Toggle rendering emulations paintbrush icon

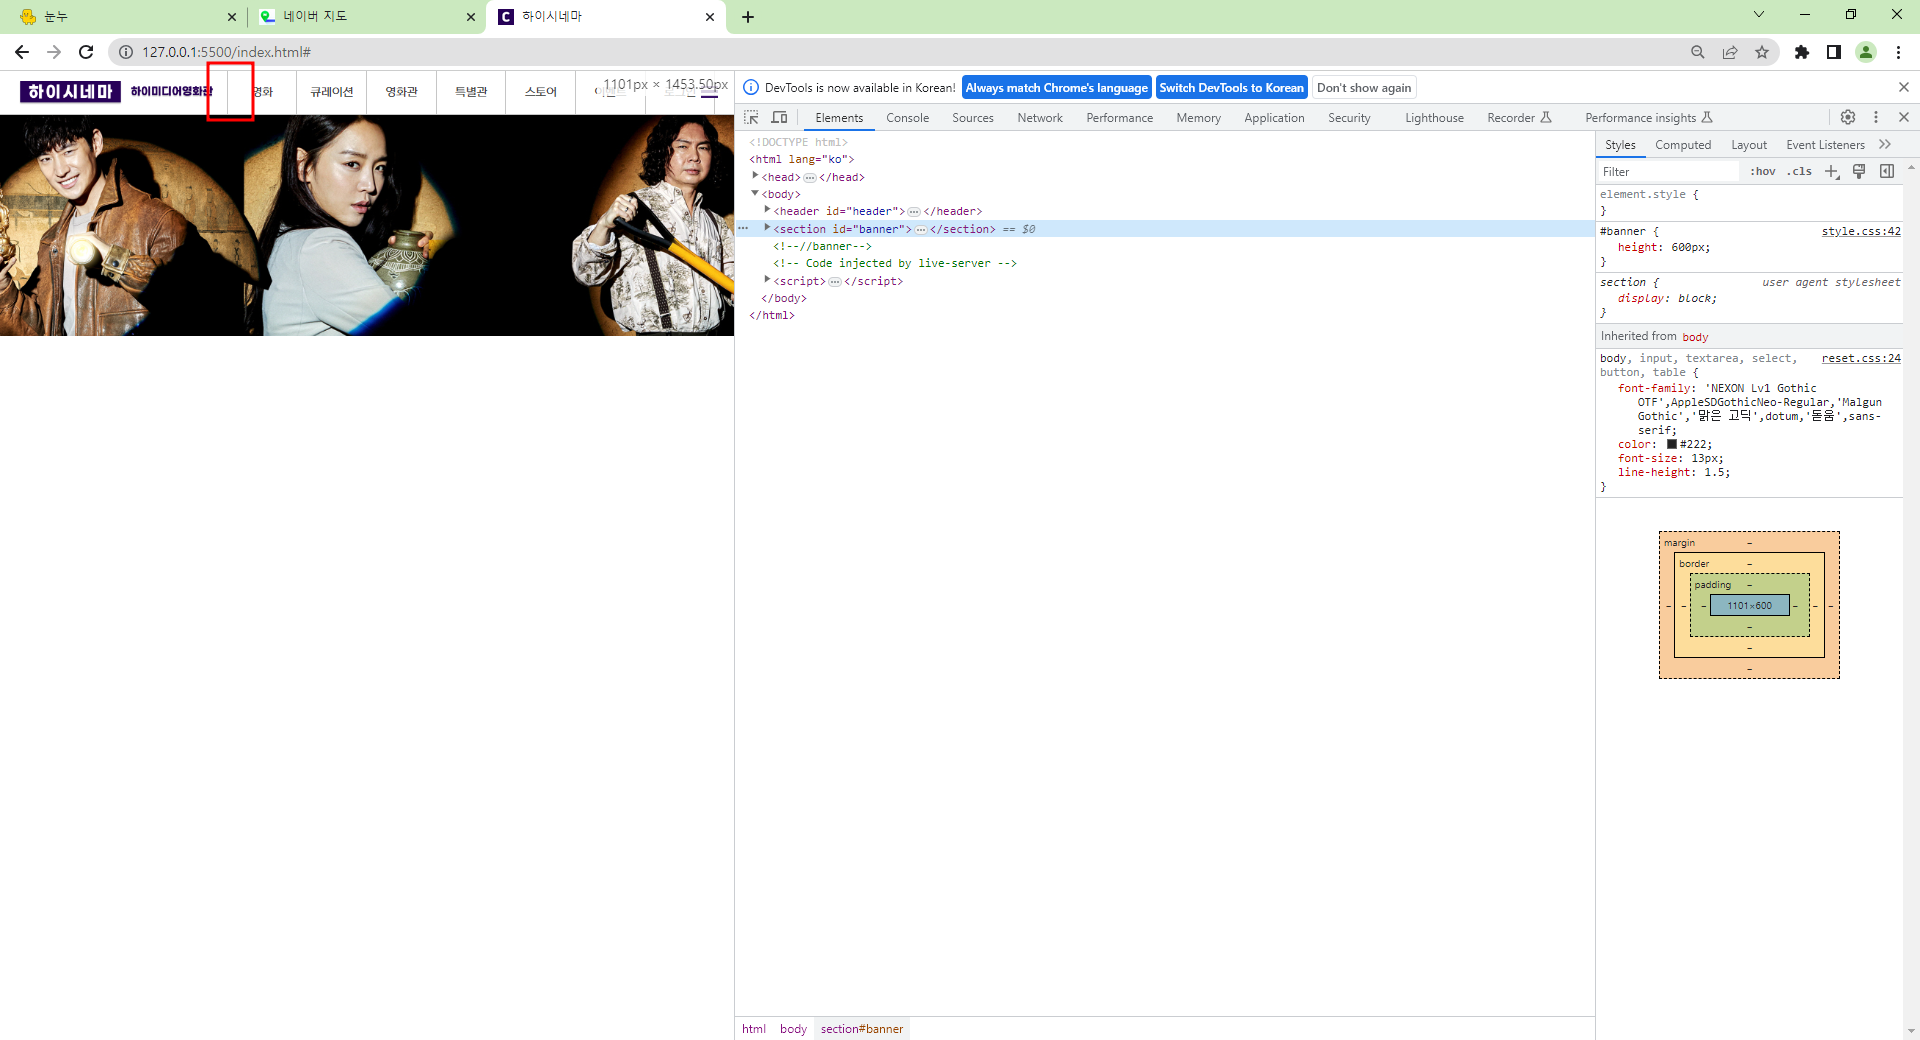(1859, 171)
